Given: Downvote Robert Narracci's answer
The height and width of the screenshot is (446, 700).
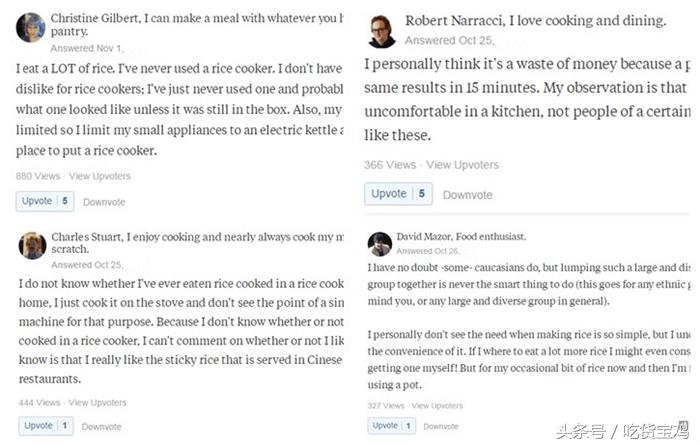Looking at the screenshot, I should [x=467, y=195].
